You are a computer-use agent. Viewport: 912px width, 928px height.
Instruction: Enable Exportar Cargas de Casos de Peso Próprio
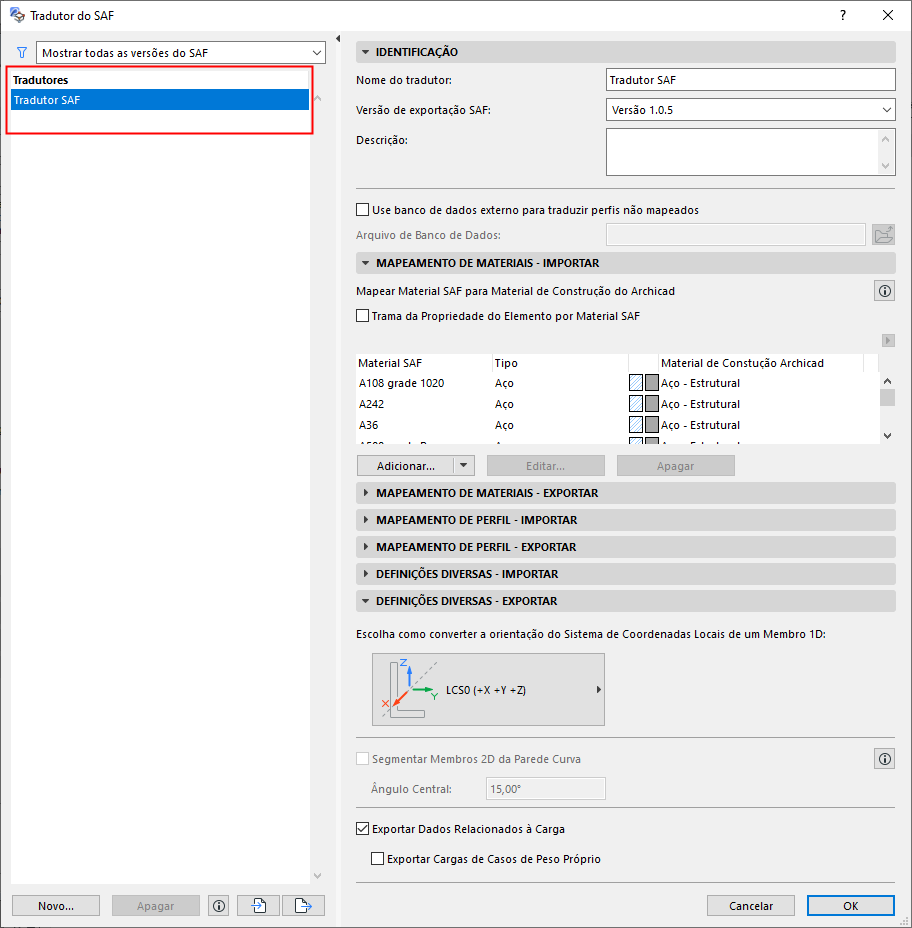click(377, 859)
